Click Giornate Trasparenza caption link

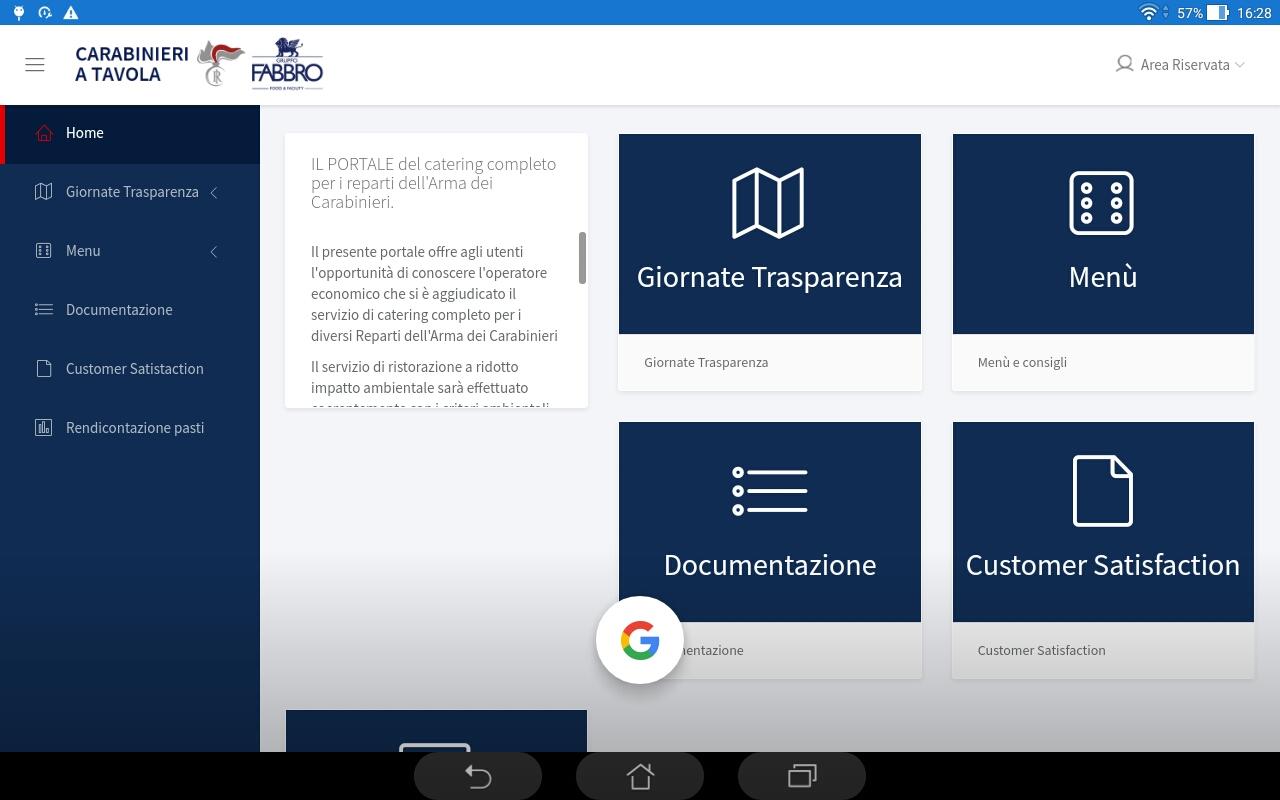(x=706, y=362)
